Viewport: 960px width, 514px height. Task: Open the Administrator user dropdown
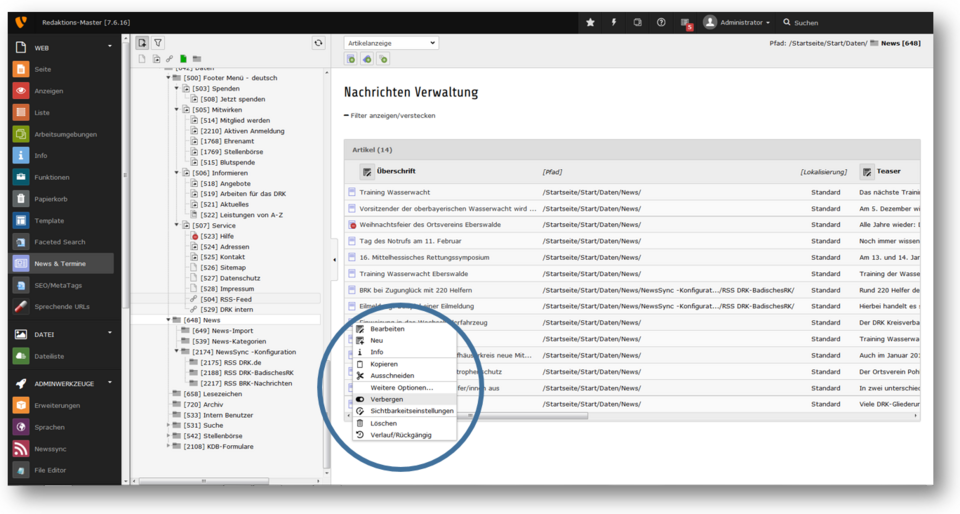pos(737,22)
